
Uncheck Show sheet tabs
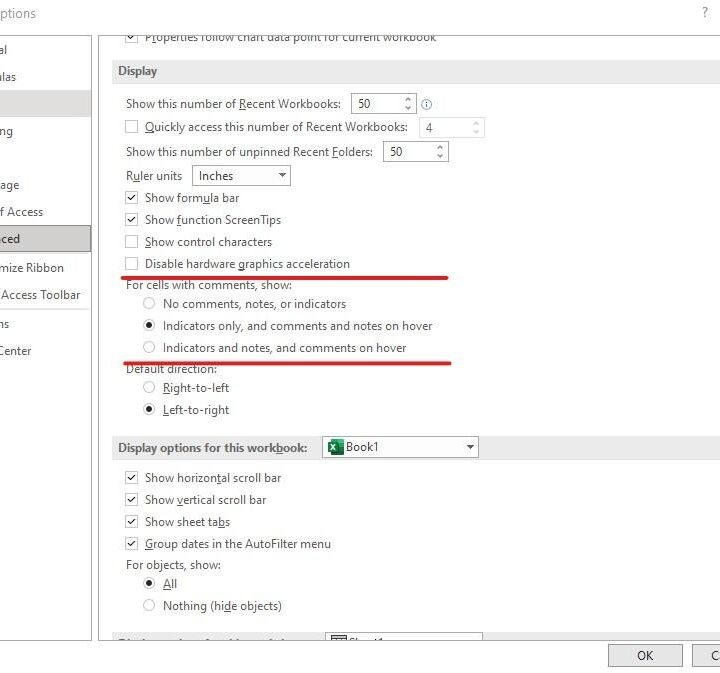coord(131,522)
